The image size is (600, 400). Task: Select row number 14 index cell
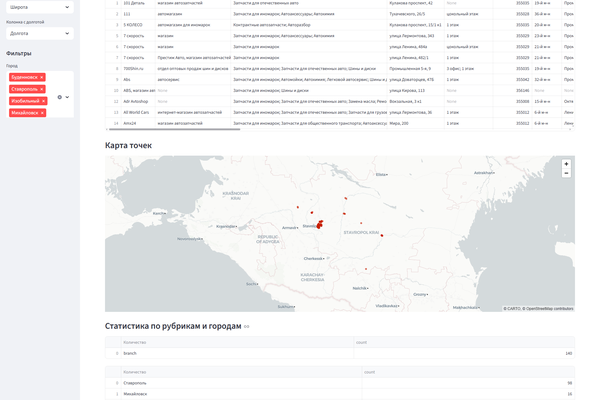pos(113,123)
